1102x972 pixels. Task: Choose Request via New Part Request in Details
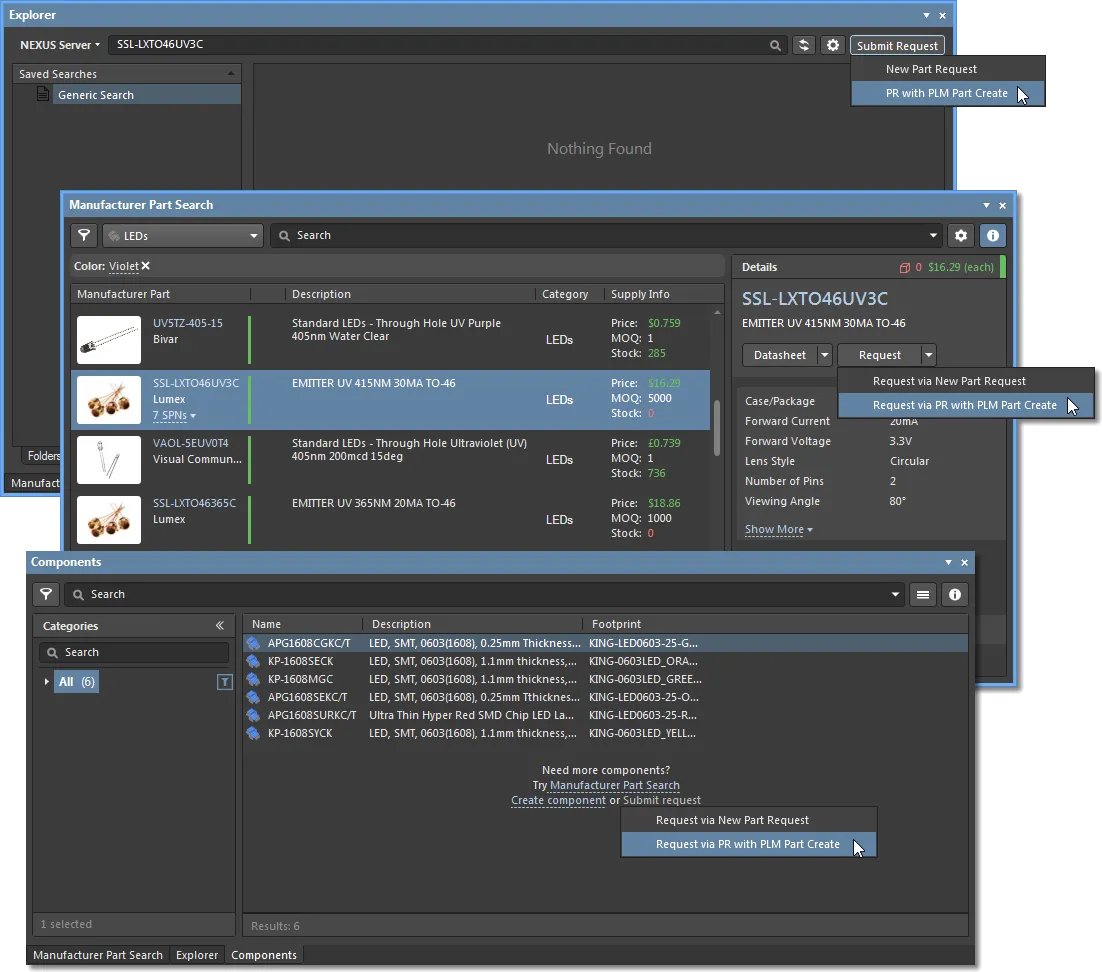pos(966,381)
